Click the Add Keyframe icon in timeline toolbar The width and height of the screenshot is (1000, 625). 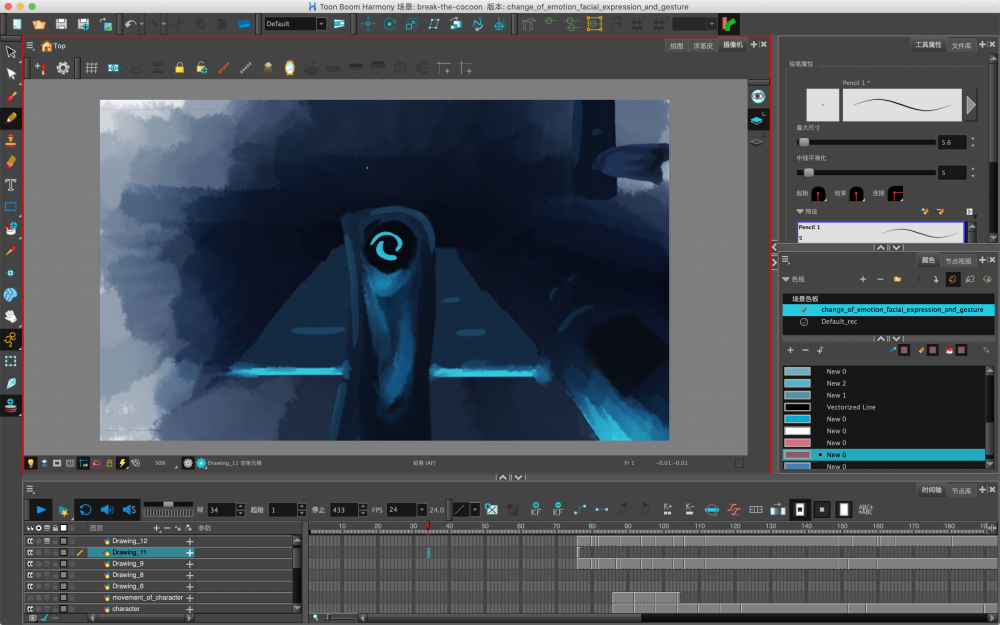click(536, 509)
